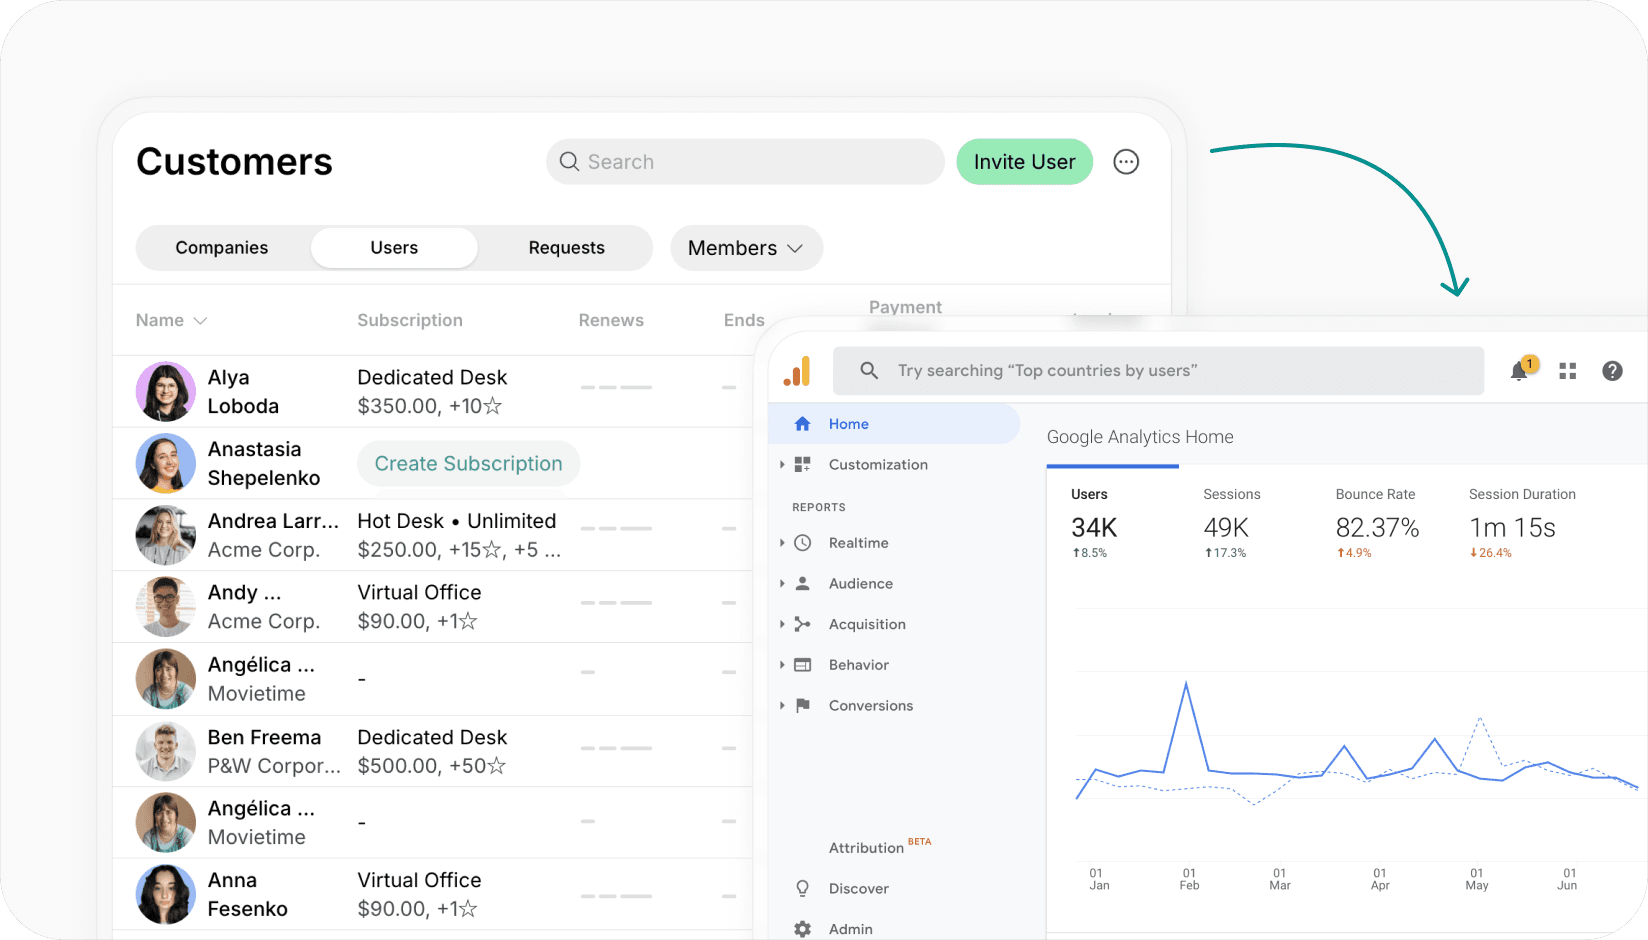
Task: Click Anastasia Shepelenko's avatar
Action: pos(166,463)
